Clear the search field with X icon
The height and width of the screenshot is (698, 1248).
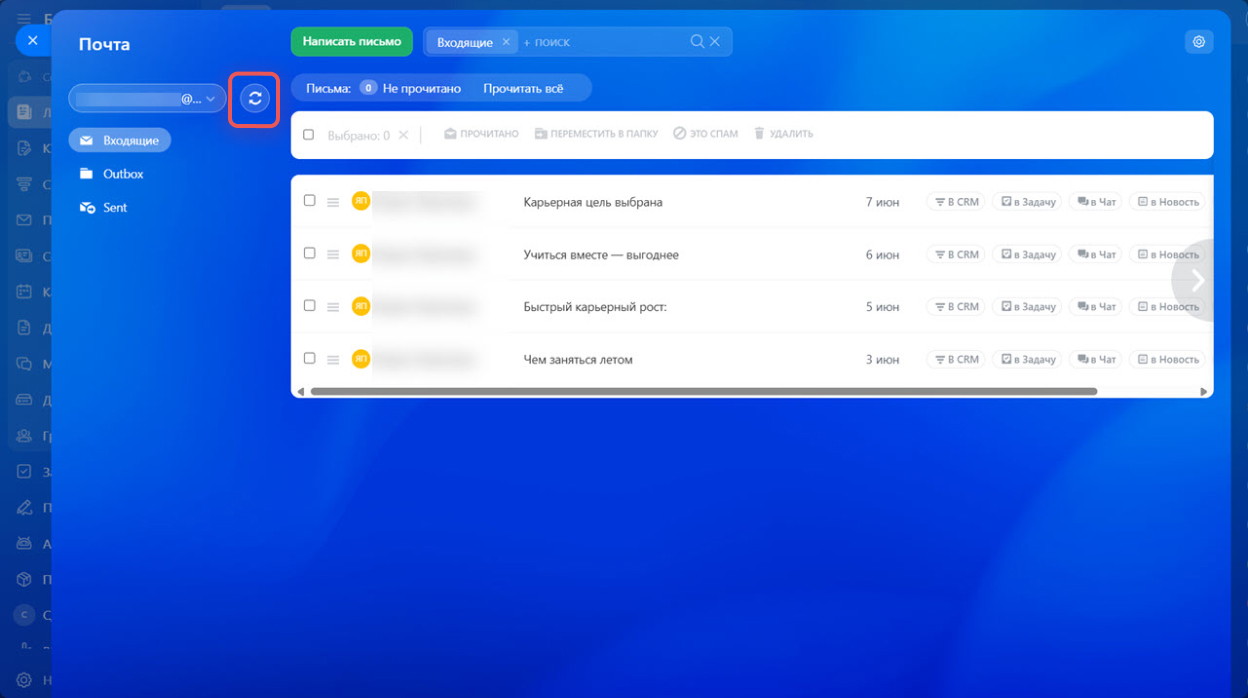point(715,42)
